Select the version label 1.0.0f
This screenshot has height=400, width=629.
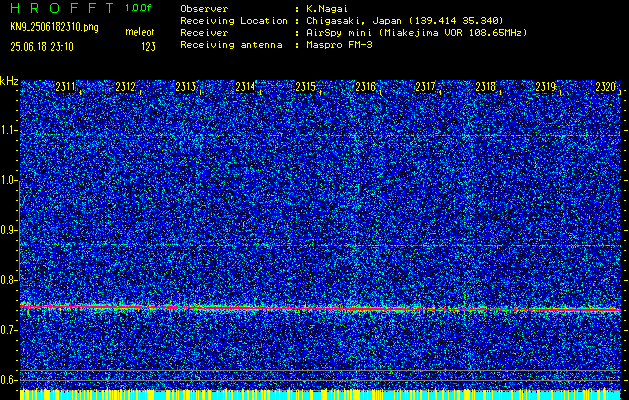138,8
